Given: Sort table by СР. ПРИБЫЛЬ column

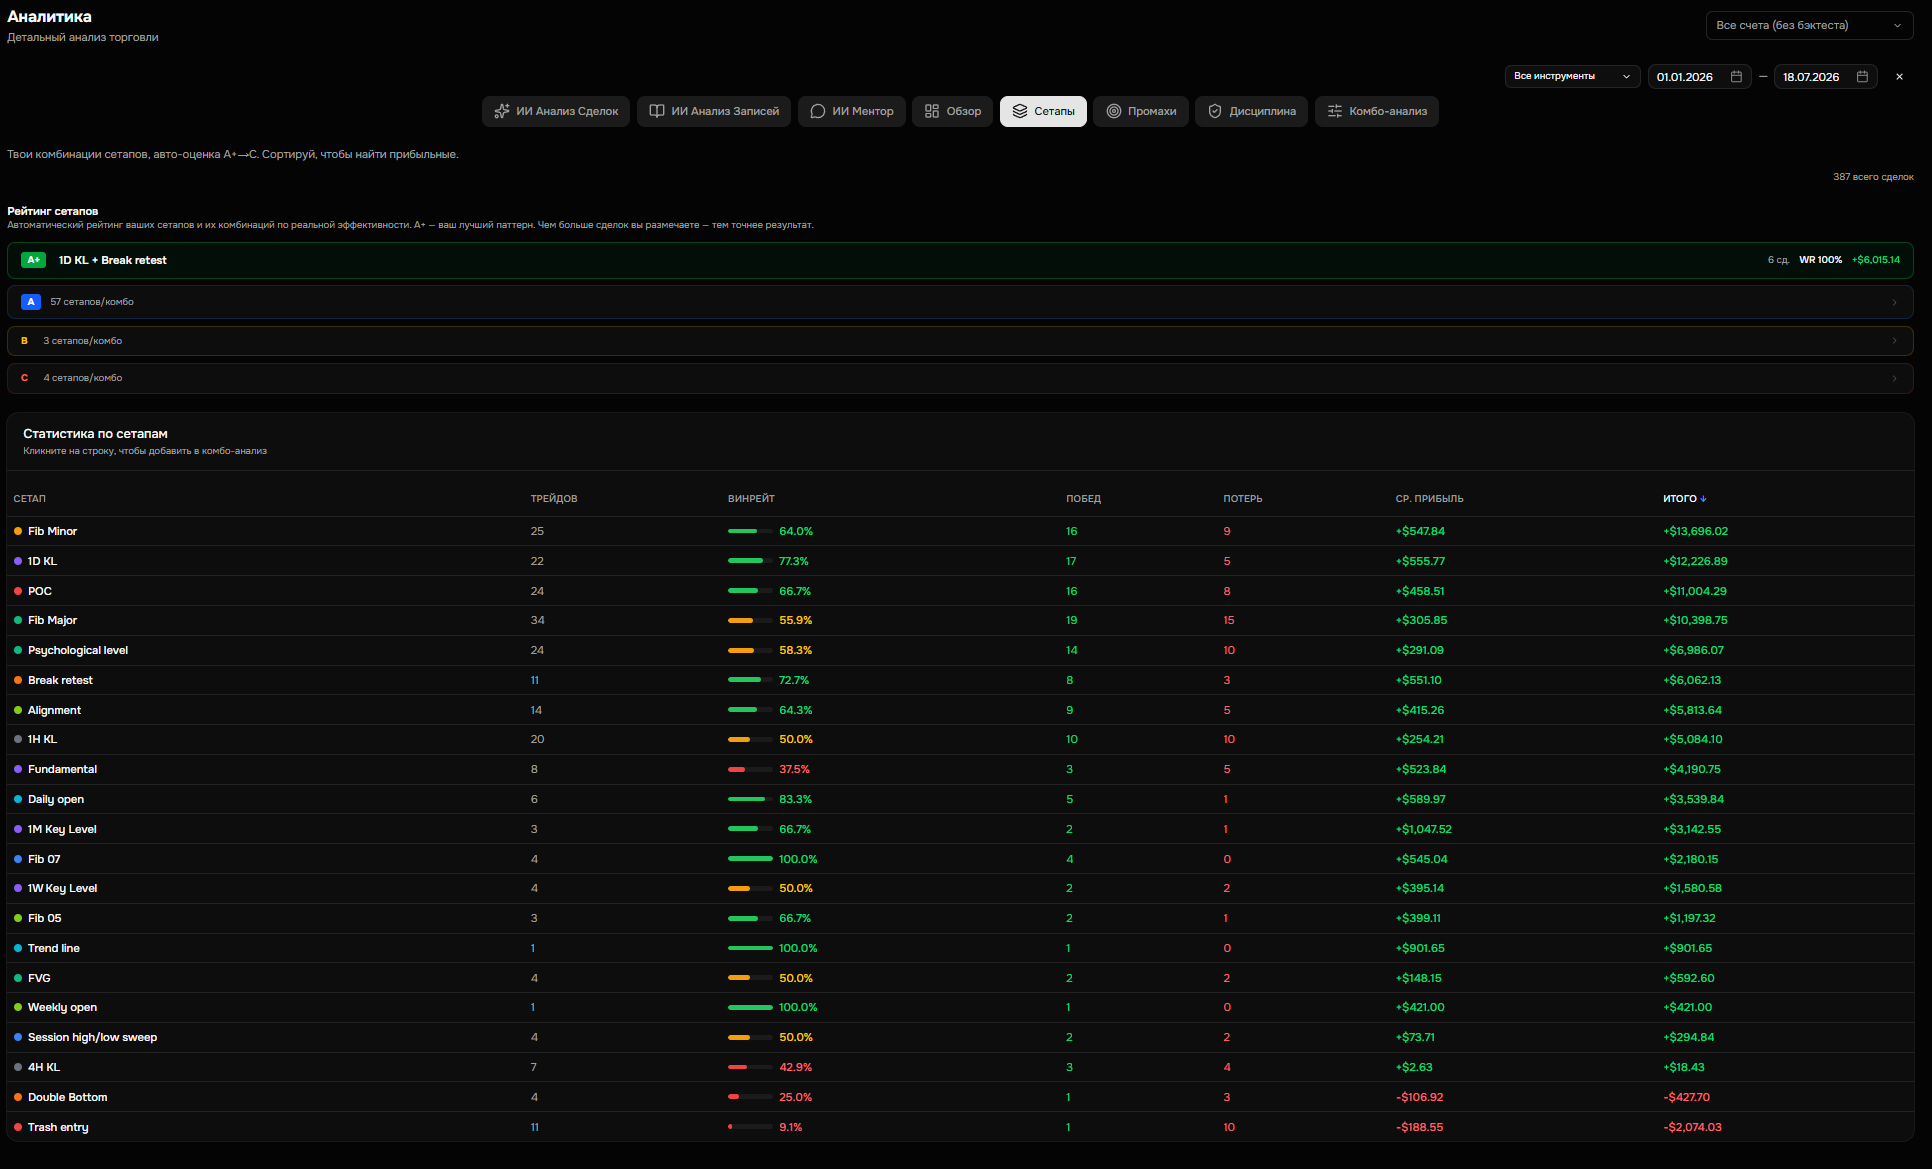Looking at the screenshot, I should 1429,499.
